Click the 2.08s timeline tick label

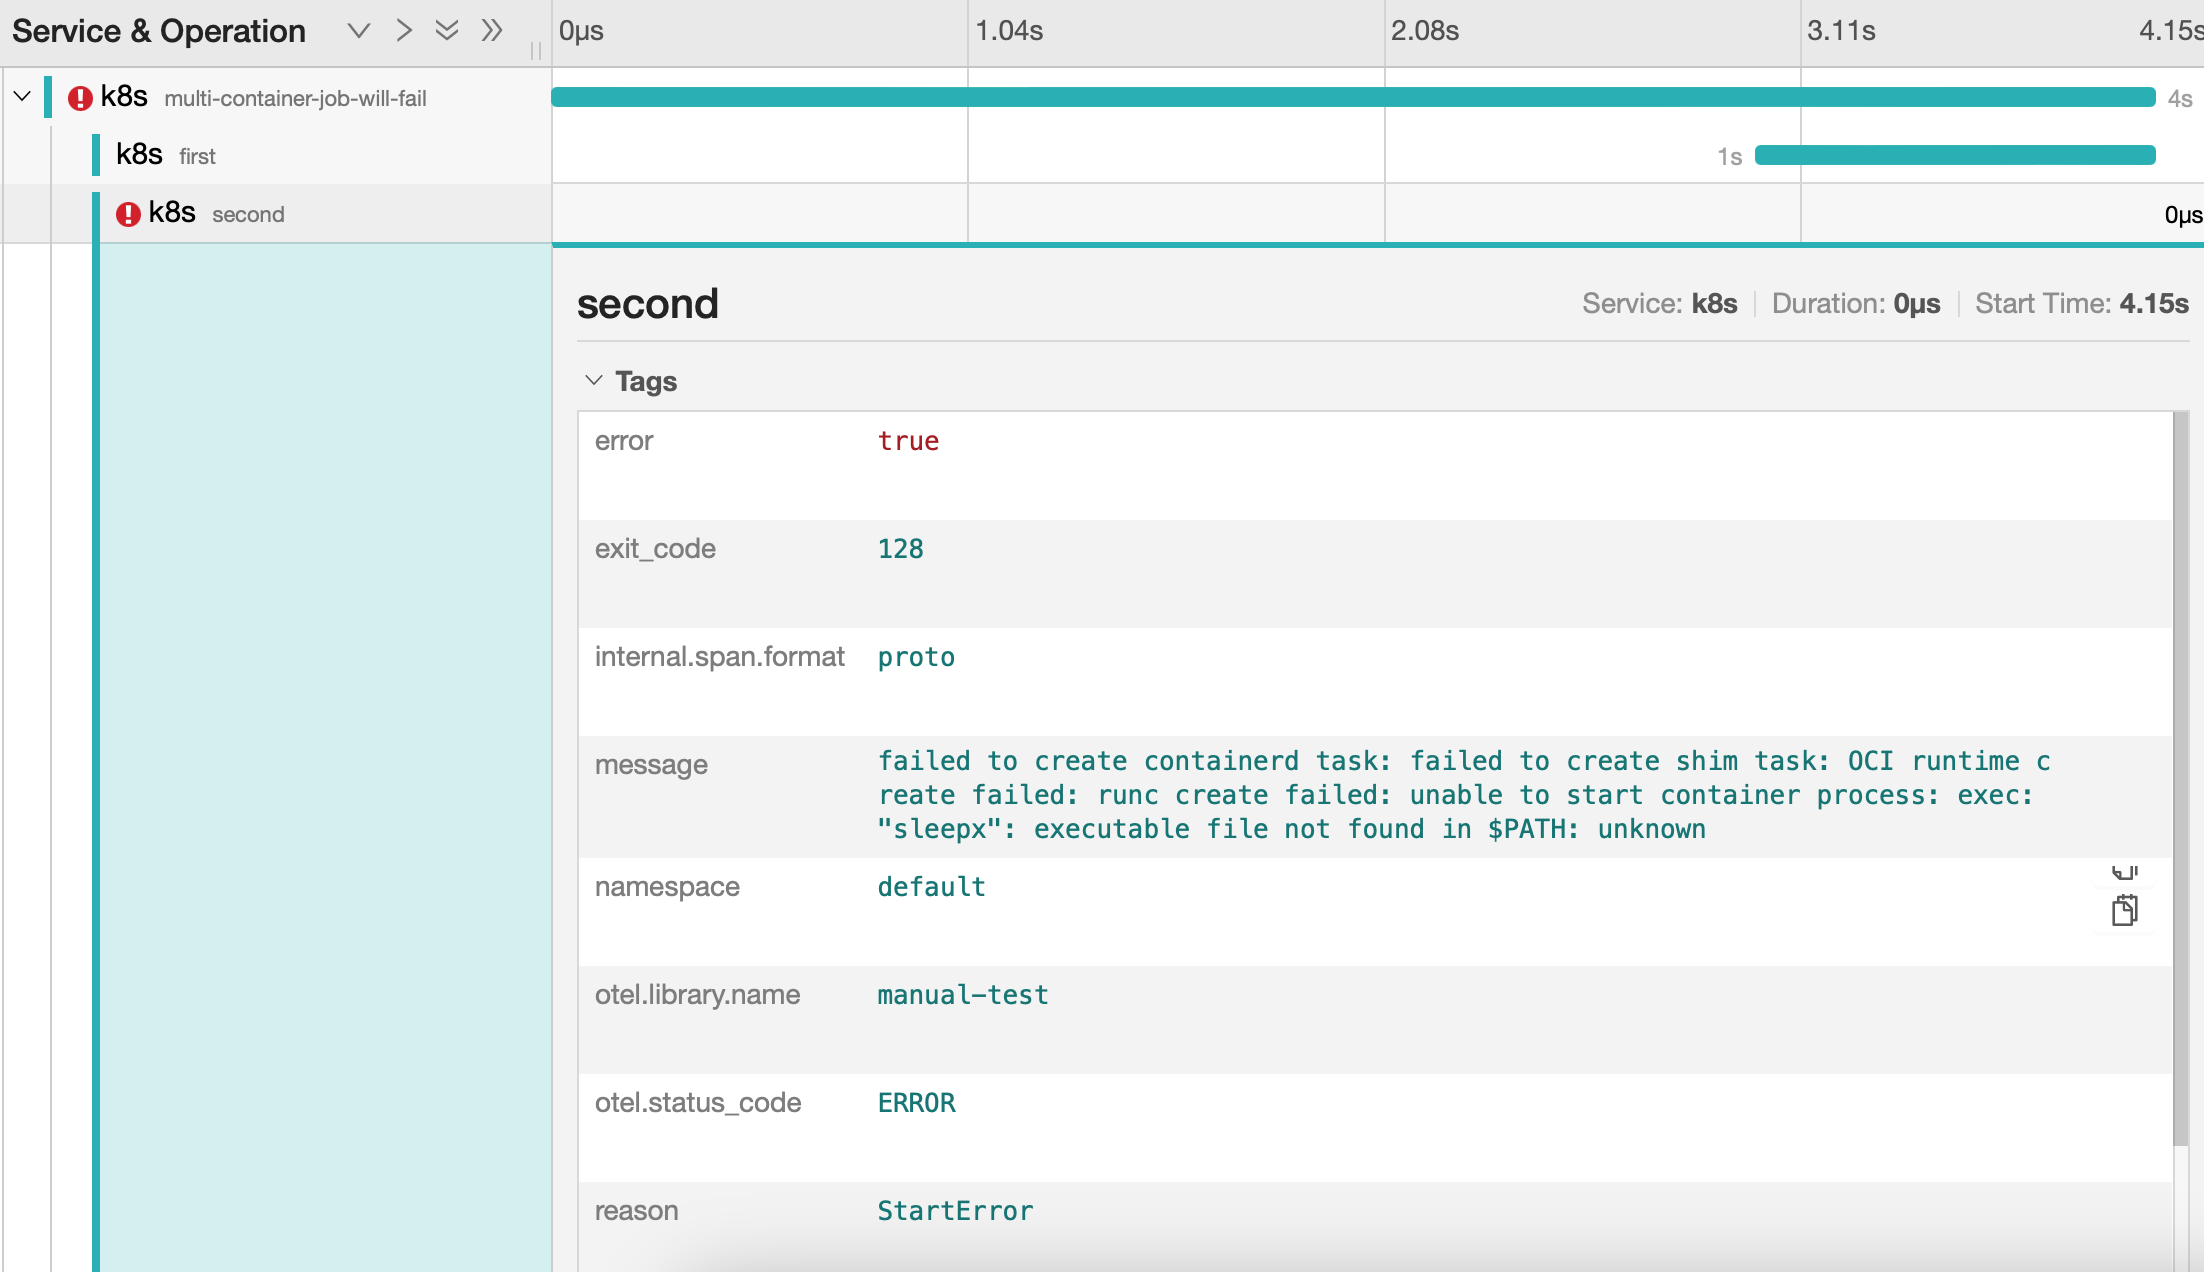[1425, 31]
